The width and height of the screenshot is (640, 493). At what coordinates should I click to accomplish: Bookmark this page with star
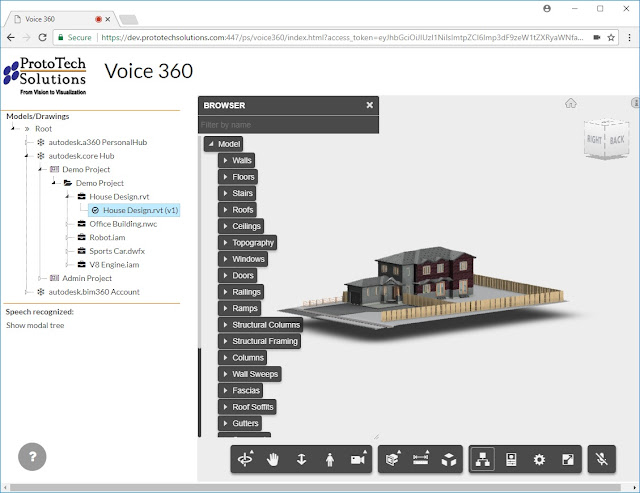pos(611,38)
